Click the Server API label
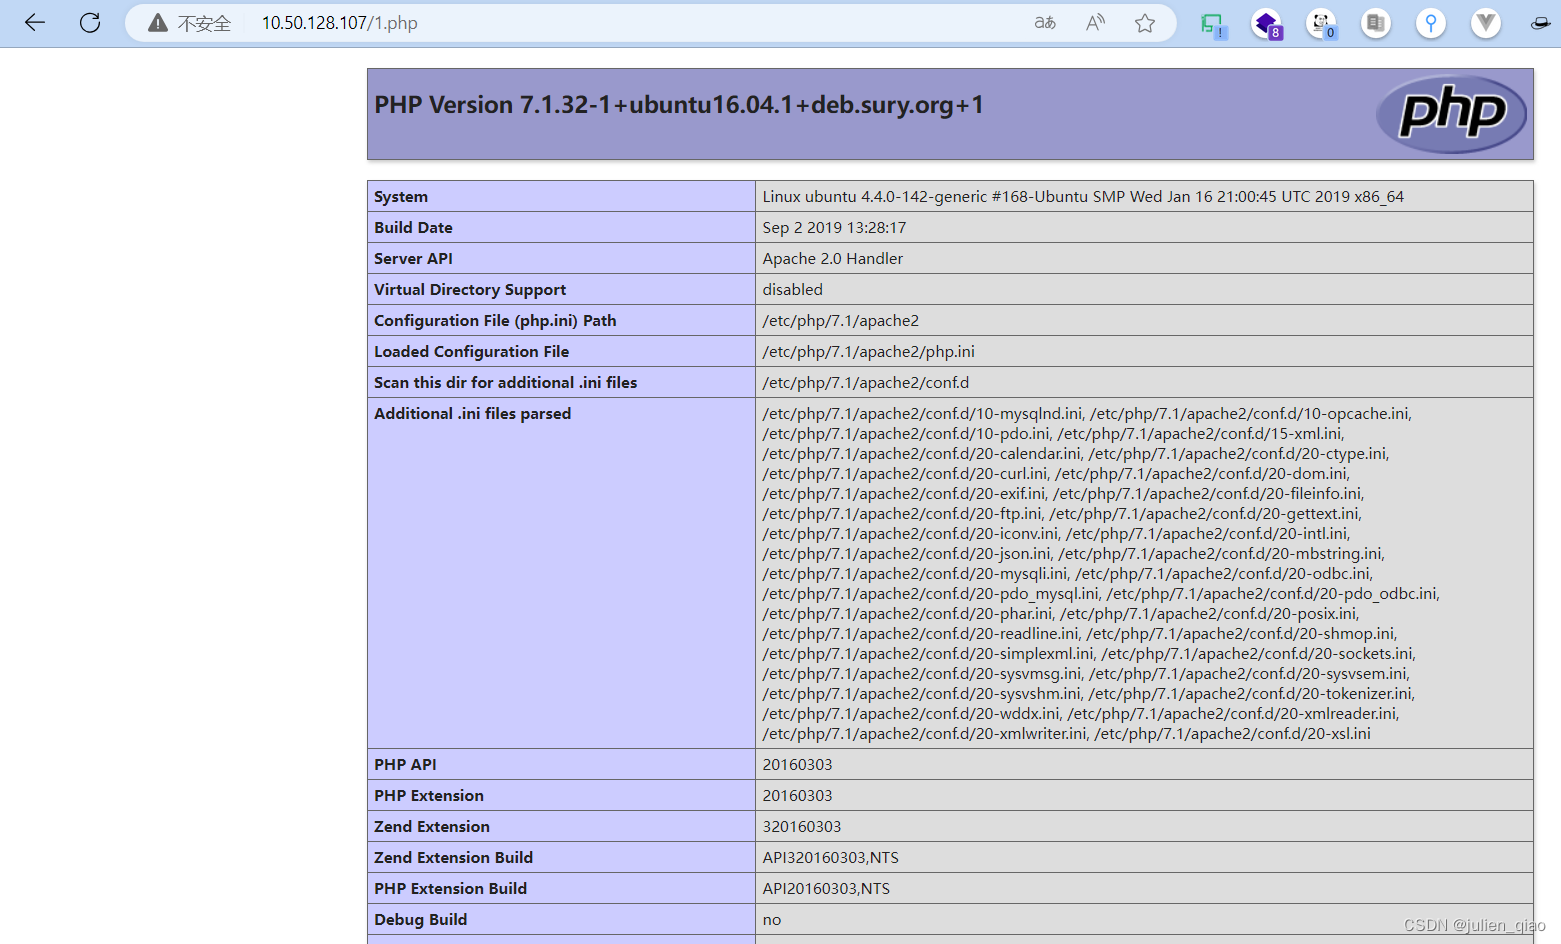Image resolution: width=1561 pixels, height=944 pixels. 413,259
